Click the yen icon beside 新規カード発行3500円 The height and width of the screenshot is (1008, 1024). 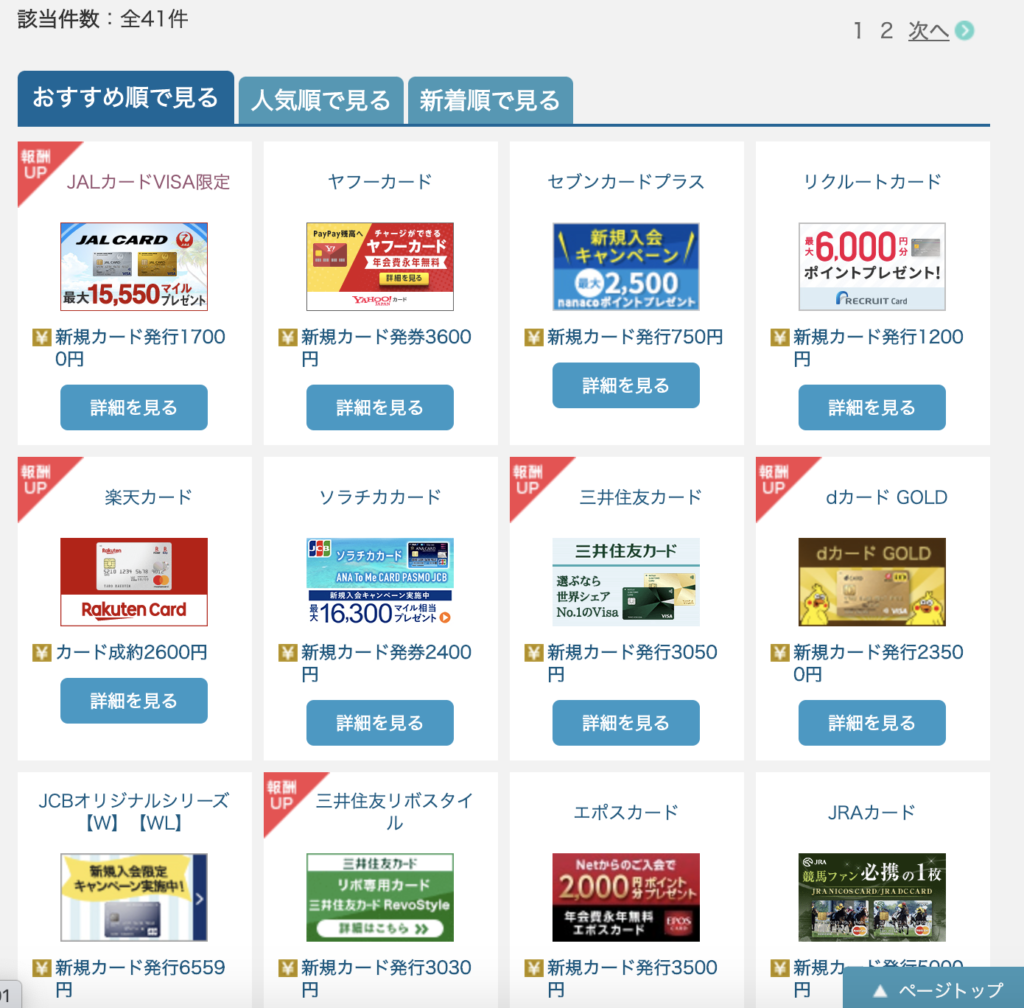(x=534, y=968)
